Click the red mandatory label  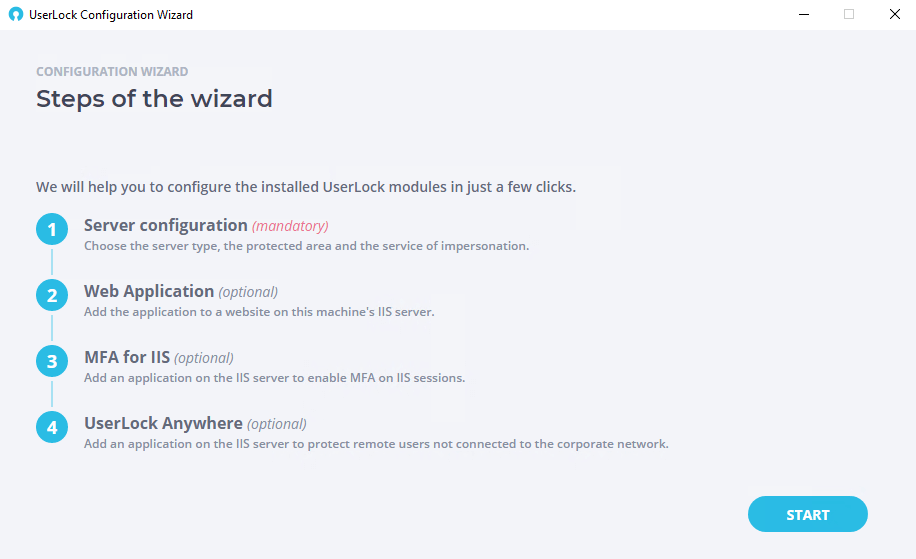(290, 226)
